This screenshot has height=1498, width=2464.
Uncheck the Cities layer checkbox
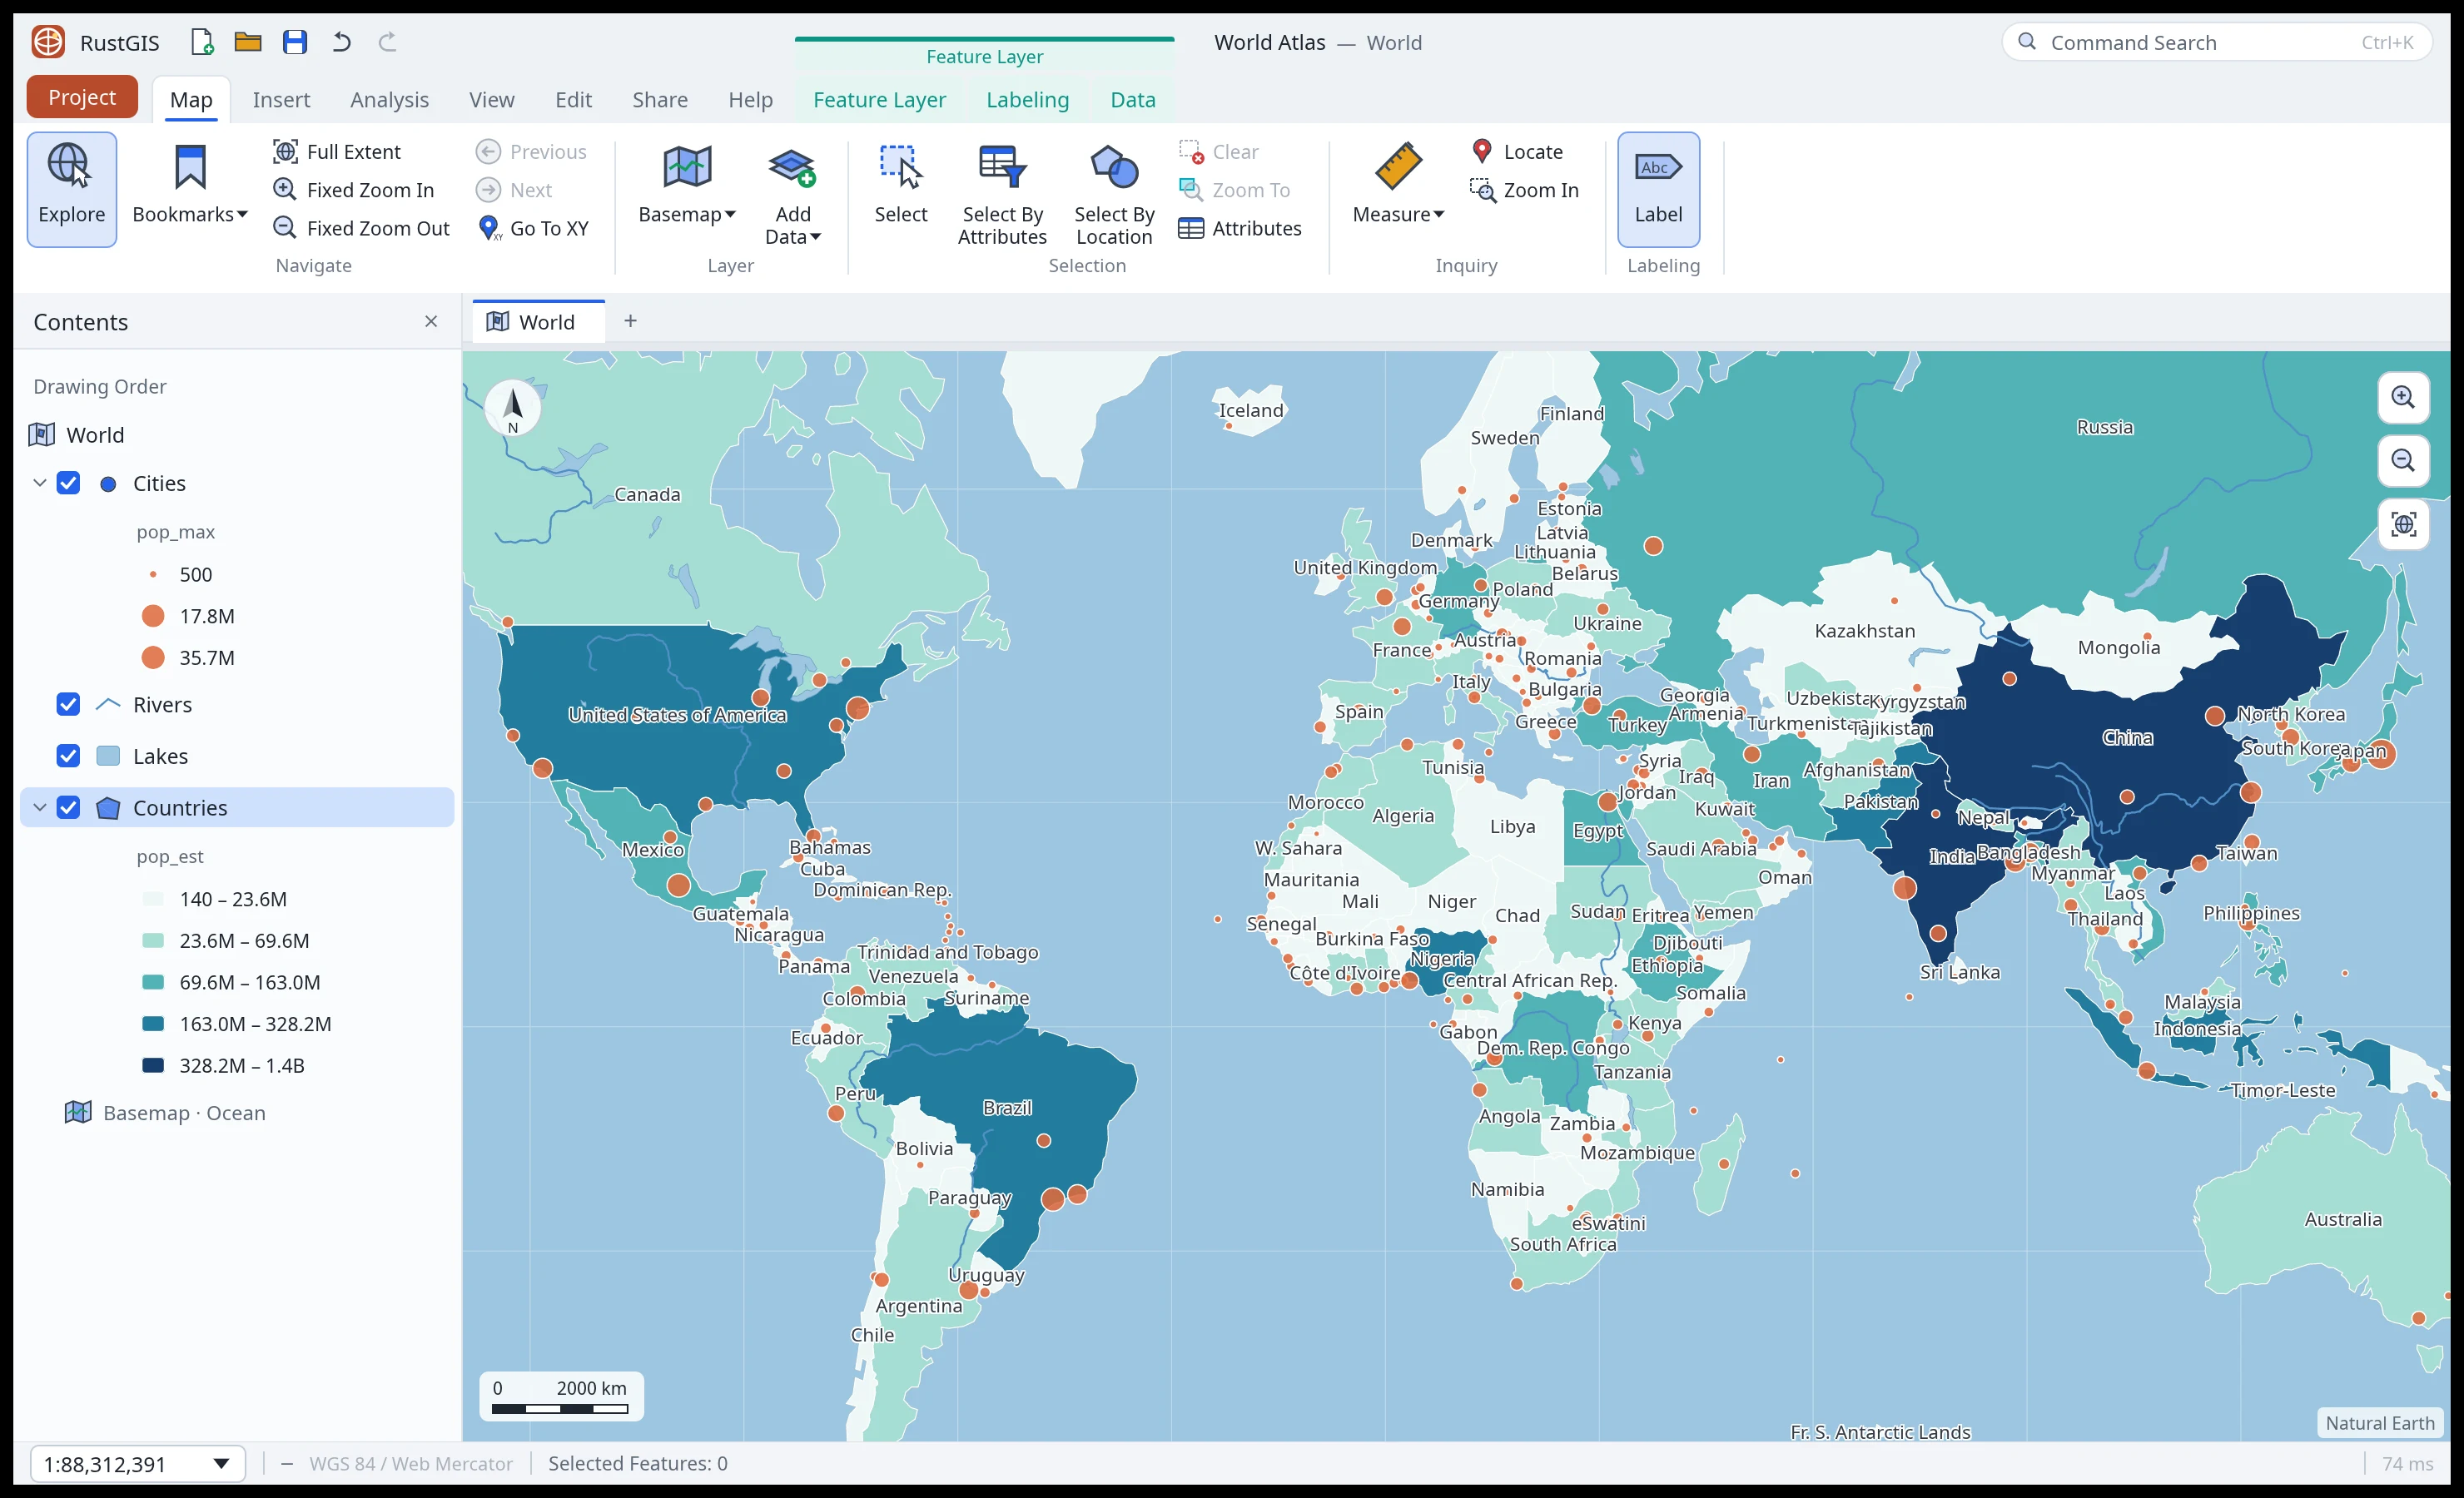click(x=68, y=483)
